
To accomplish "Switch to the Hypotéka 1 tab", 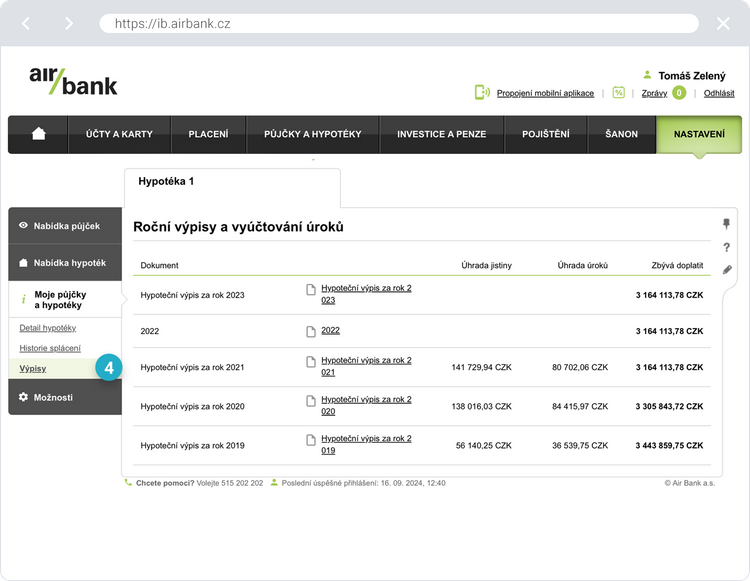I will pos(166,182).
